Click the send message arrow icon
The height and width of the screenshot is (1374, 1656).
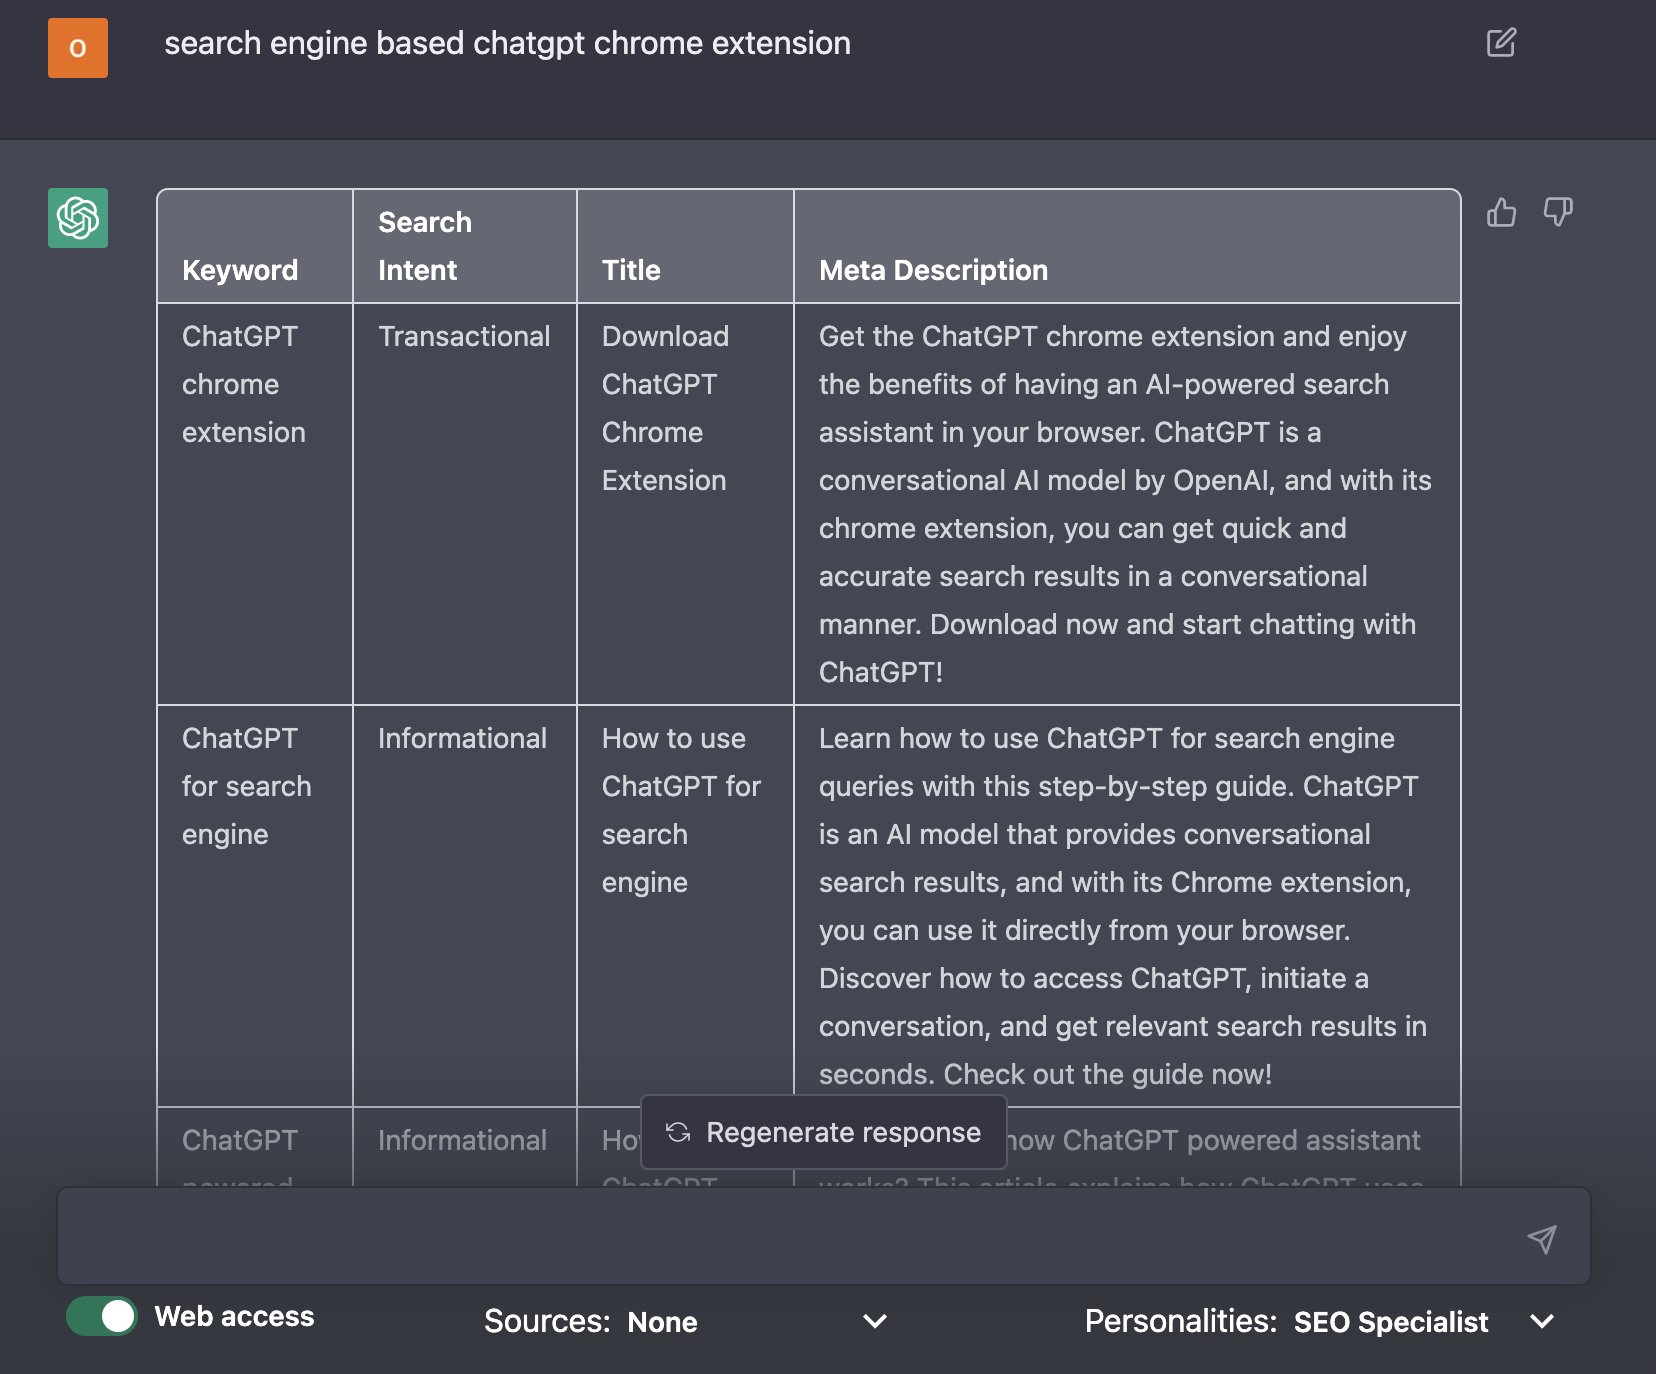pos(1542,1239)
